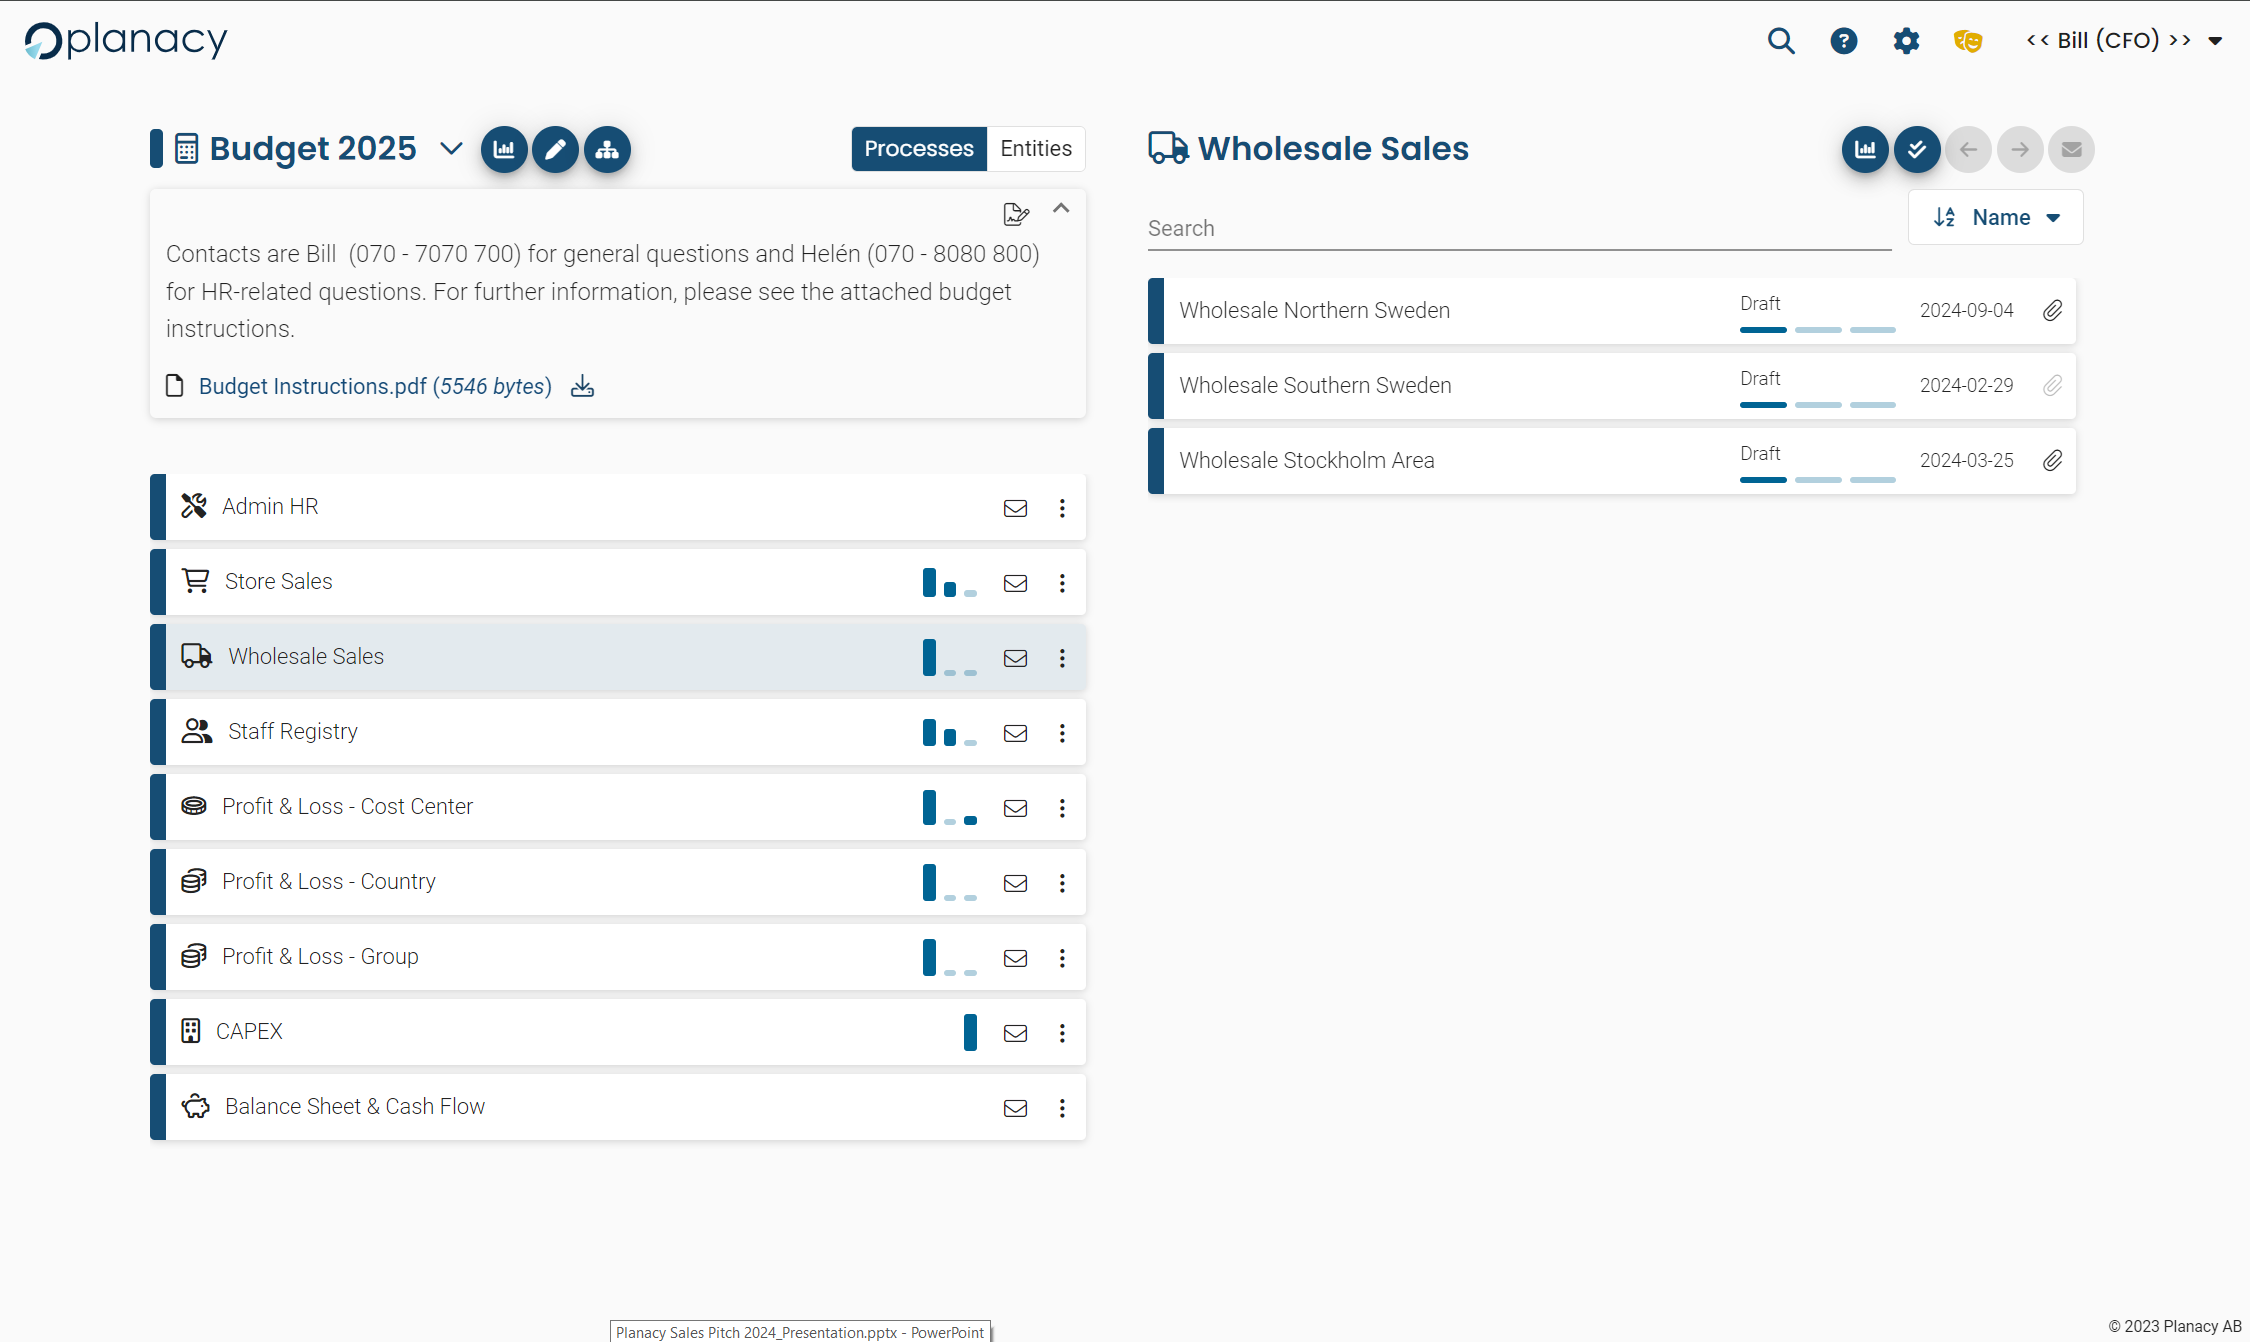Open attachment paperclip for Wholesale Northern Sweden
2250x1342 pixels.
coord(2052,310)
